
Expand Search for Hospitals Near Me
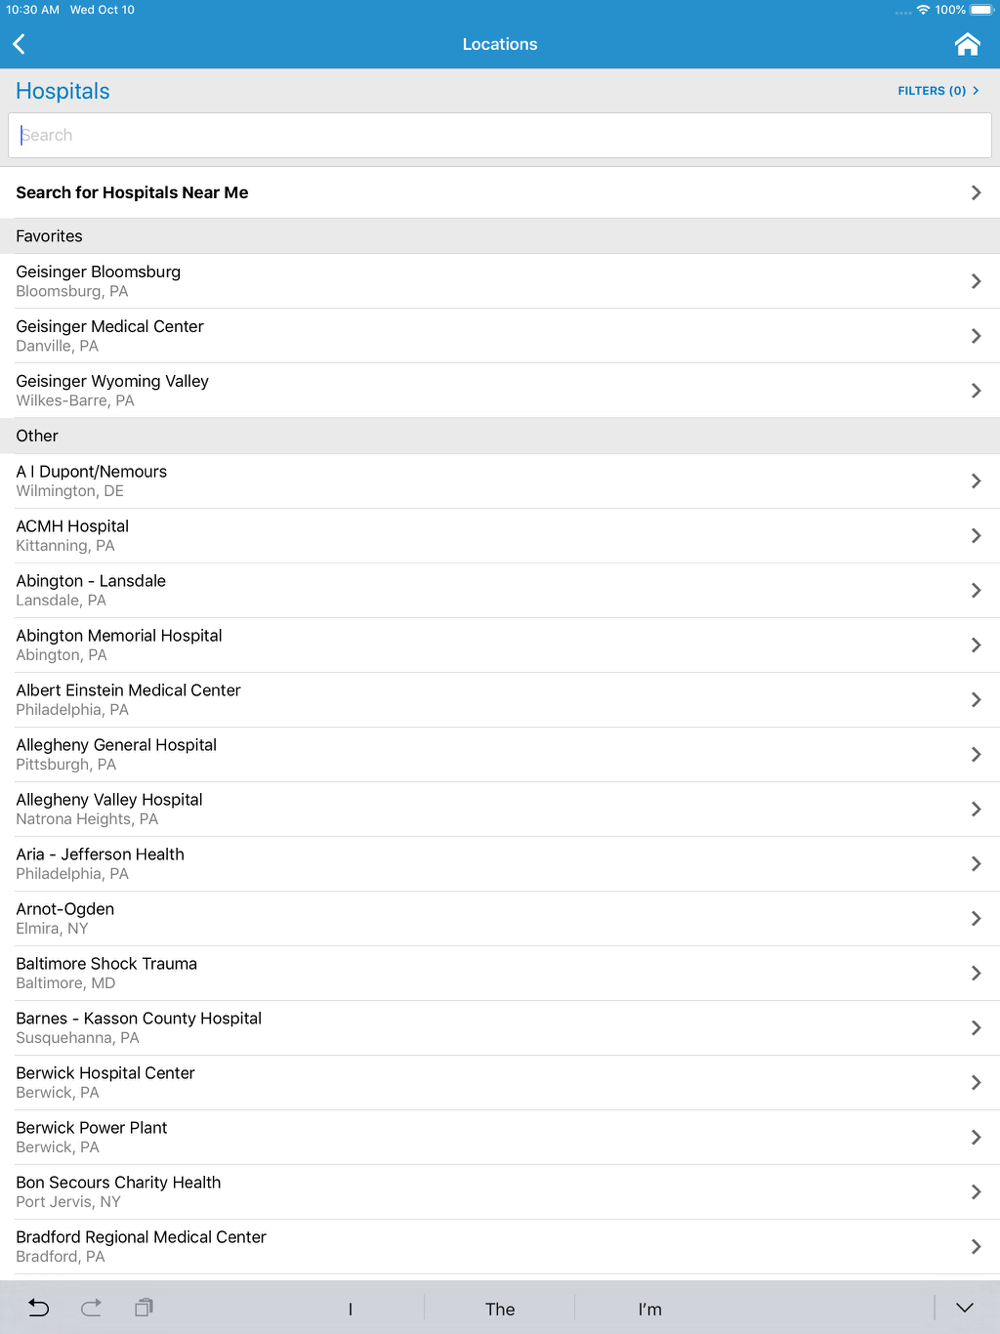coord(500,193)
